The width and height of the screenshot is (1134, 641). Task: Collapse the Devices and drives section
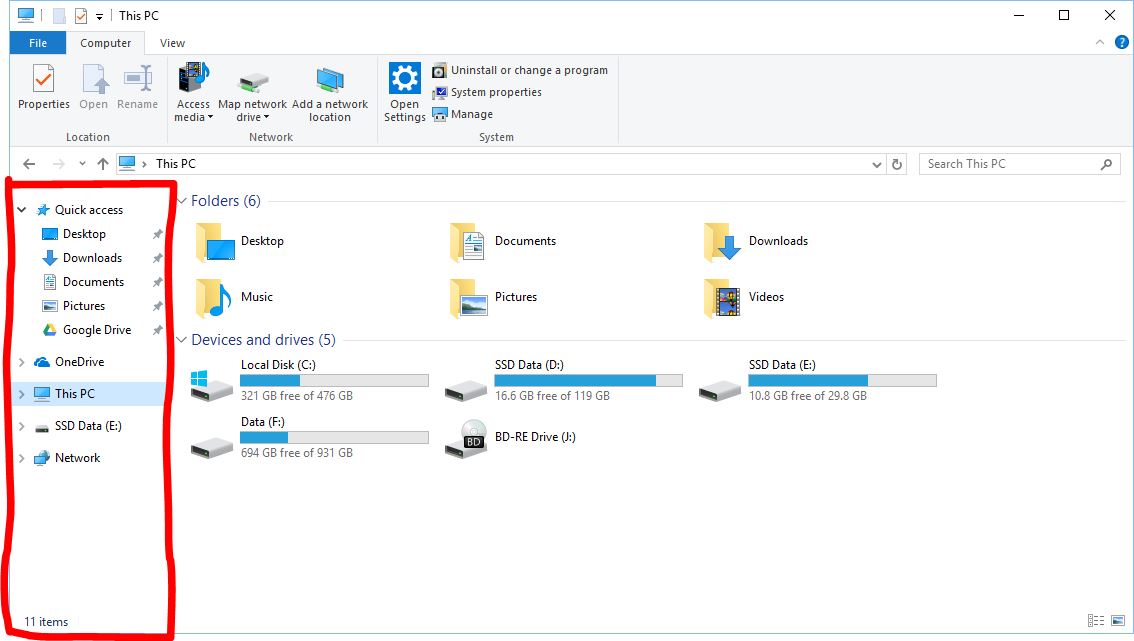182,339
